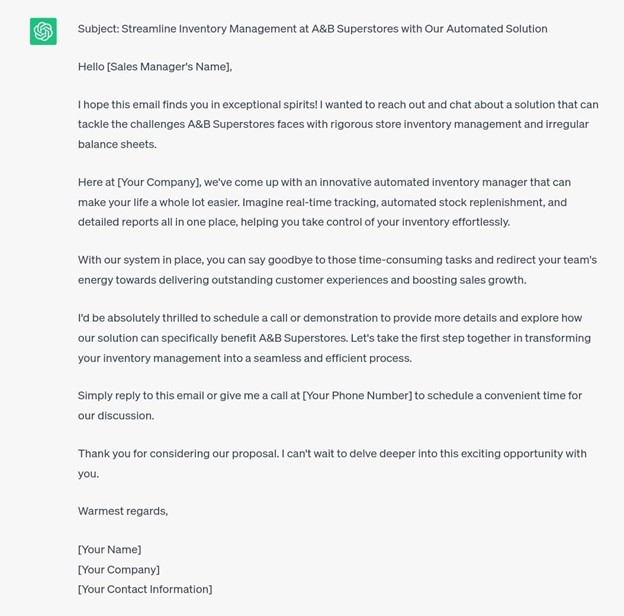Click the 'Warmest regards,' closing
The image size is (624, 616).
point(123,511)
